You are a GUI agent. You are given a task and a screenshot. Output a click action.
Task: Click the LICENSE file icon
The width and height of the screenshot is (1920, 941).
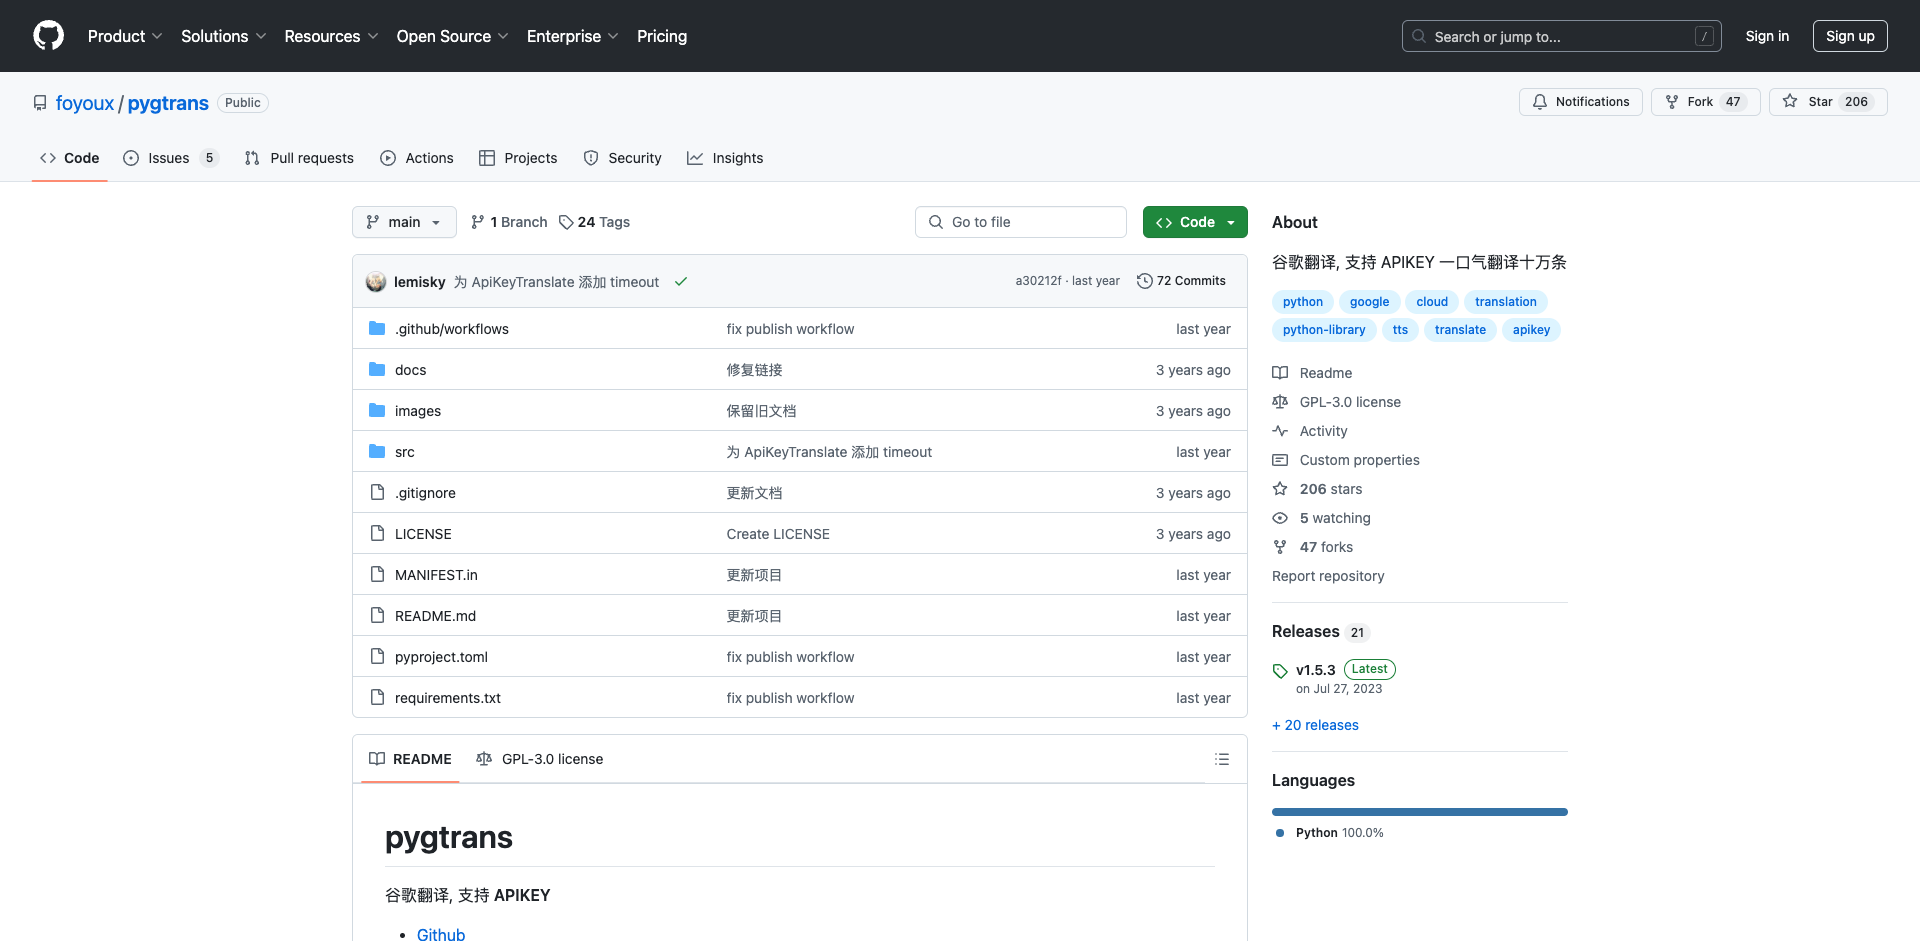pyautogui.click(x=377, y=533)
